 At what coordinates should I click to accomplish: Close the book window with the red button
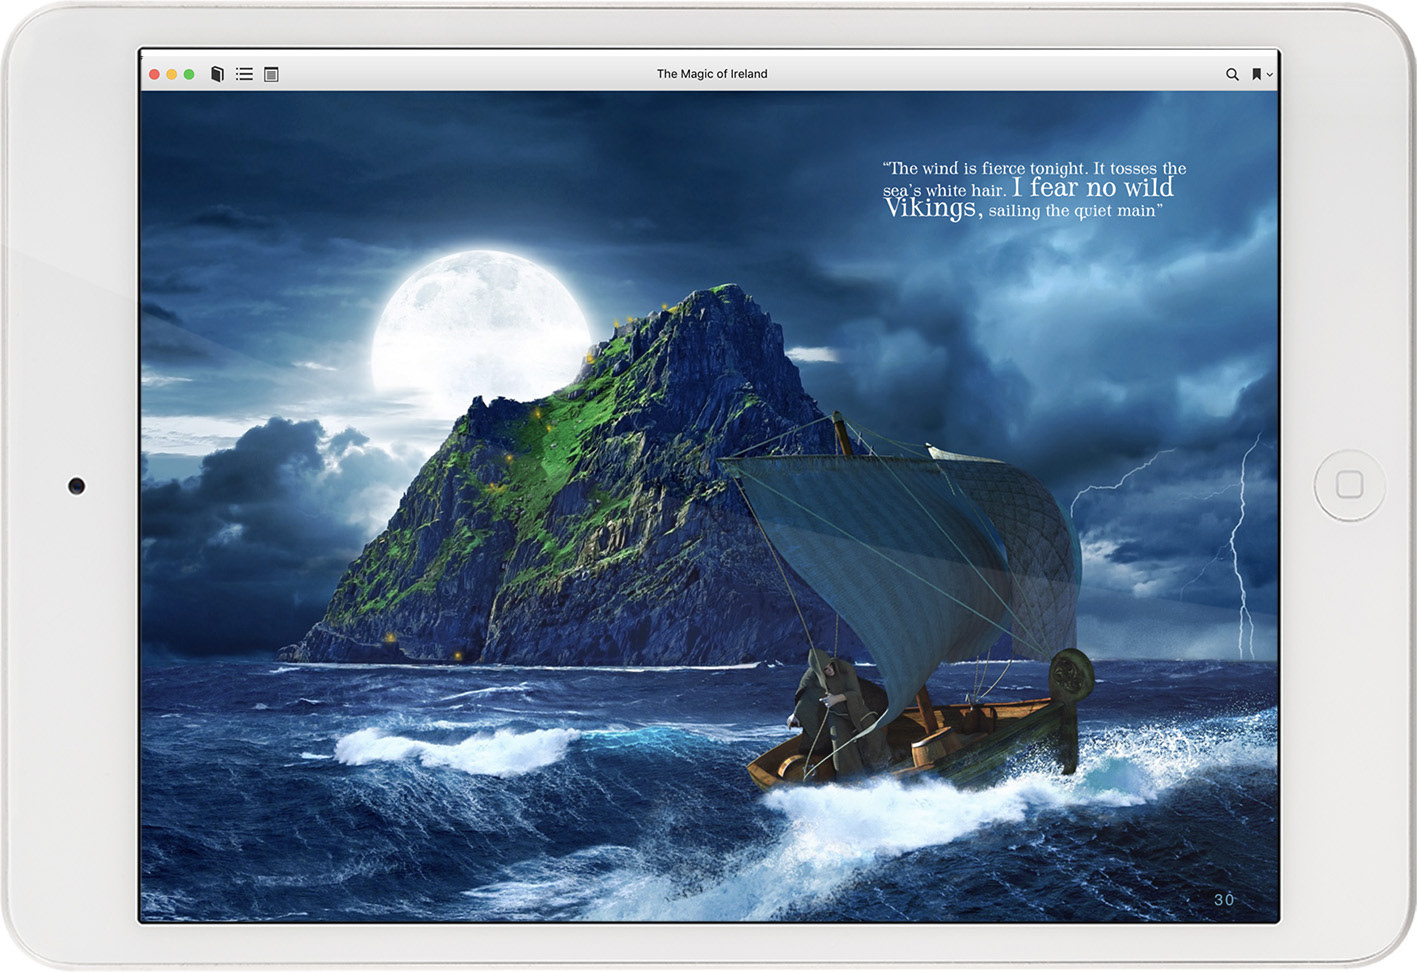tap(154, 74)
